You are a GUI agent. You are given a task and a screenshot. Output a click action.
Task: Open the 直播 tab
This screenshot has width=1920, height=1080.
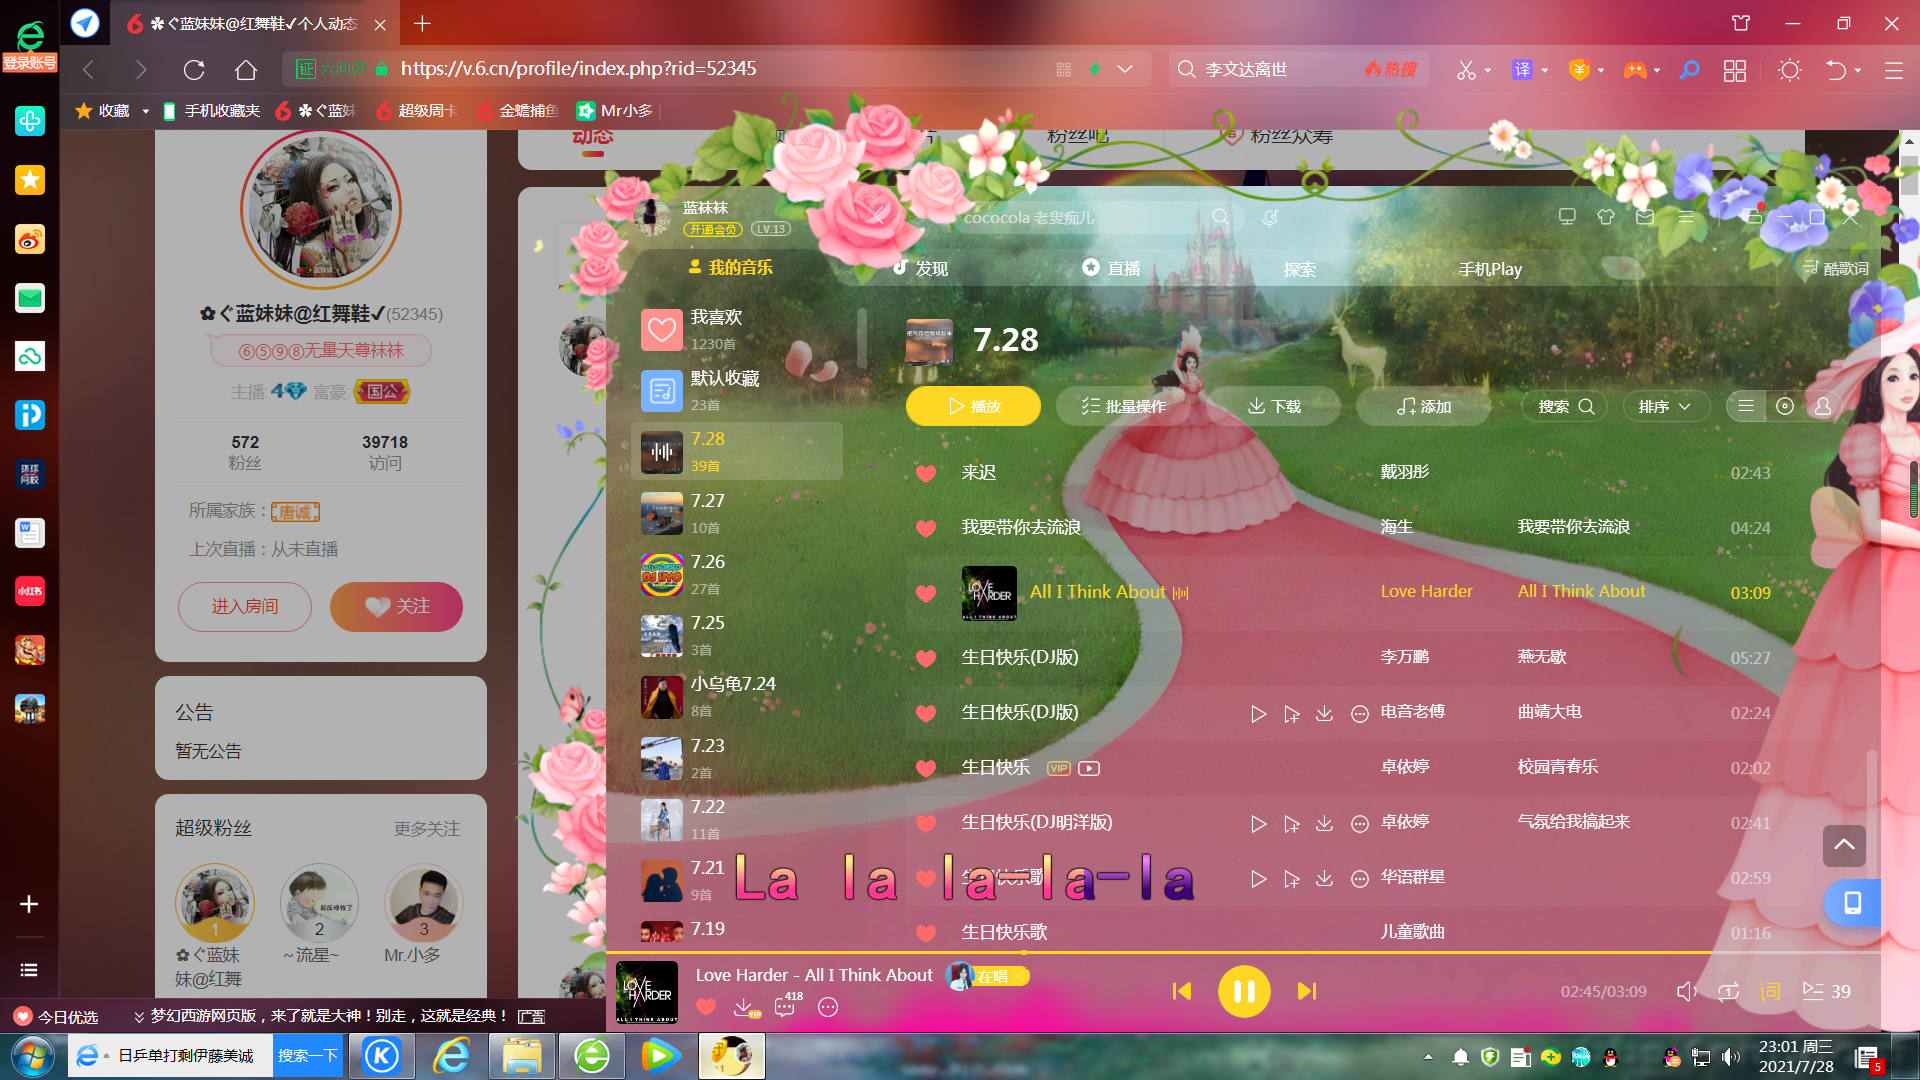1111,268
